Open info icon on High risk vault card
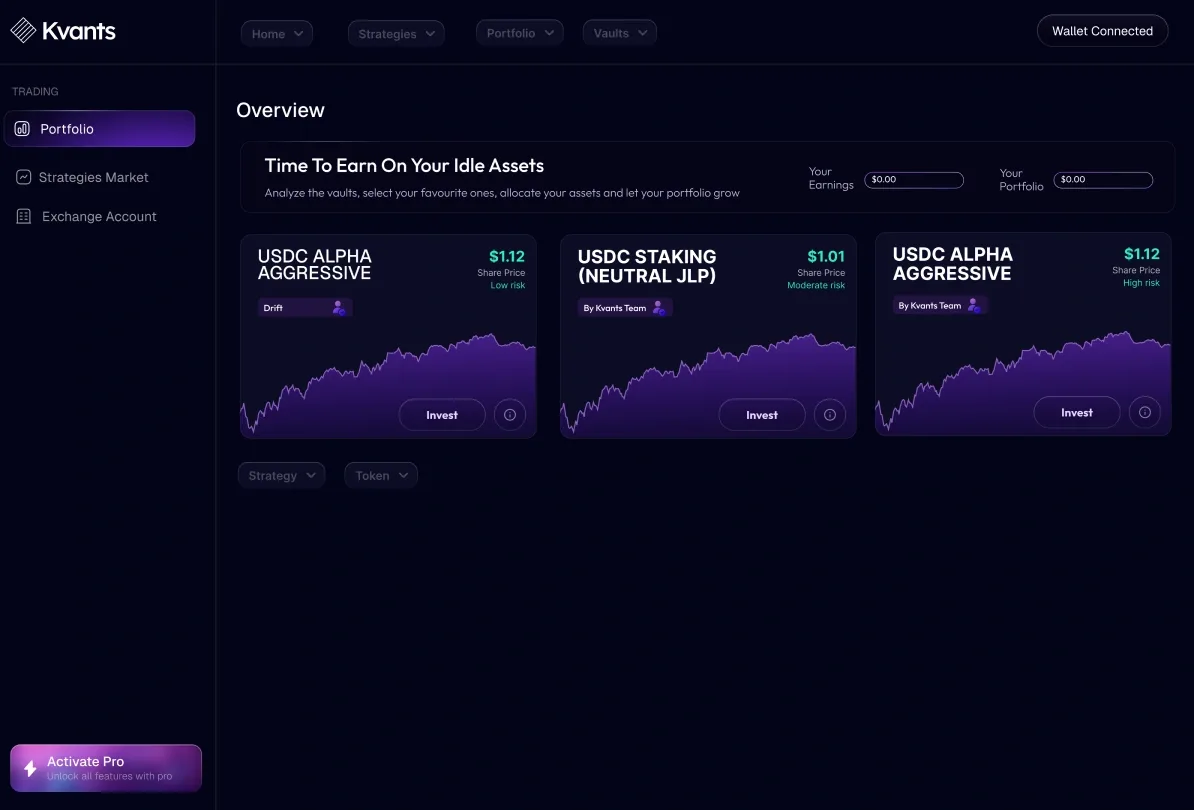 (1145, 413)
